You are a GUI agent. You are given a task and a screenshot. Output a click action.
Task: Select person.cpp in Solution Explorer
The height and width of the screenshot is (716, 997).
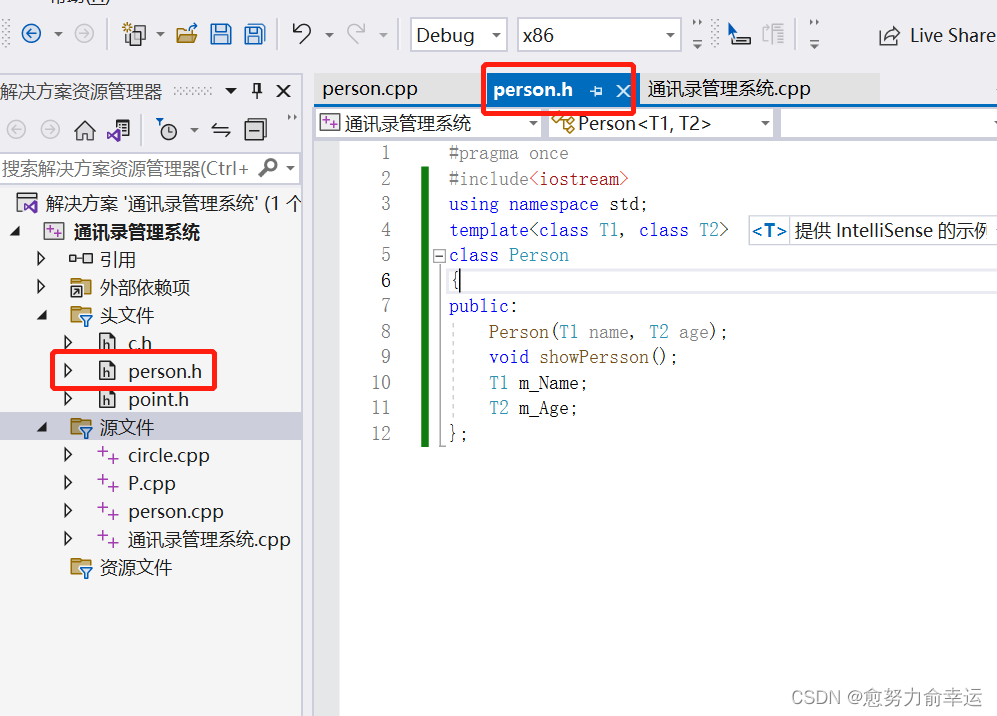click(x=175, y=511)
